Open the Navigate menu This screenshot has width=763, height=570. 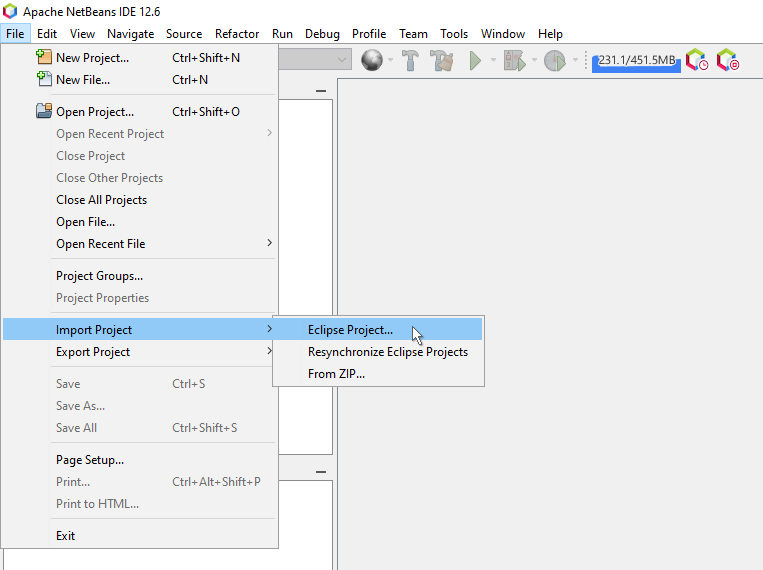[130, 34]
